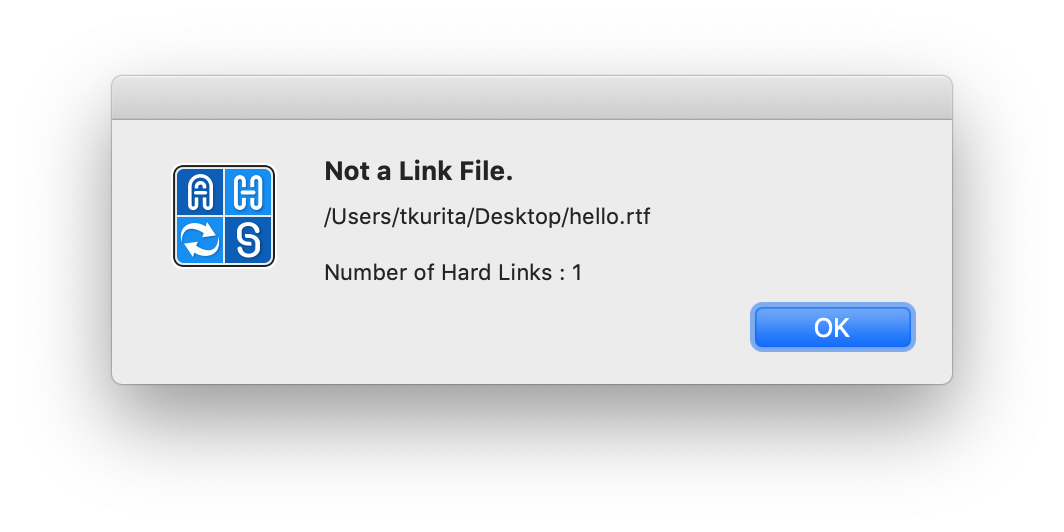Click the letter S quadrant of app icon
This screenshot has width=1064, height=532.
(x=248, y=240)
